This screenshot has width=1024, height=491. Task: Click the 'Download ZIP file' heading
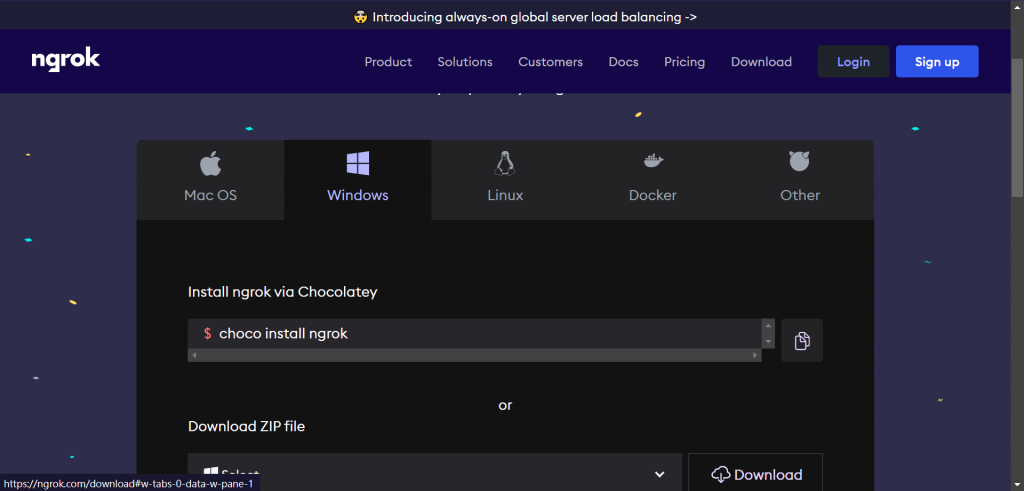tap(246, 426)
